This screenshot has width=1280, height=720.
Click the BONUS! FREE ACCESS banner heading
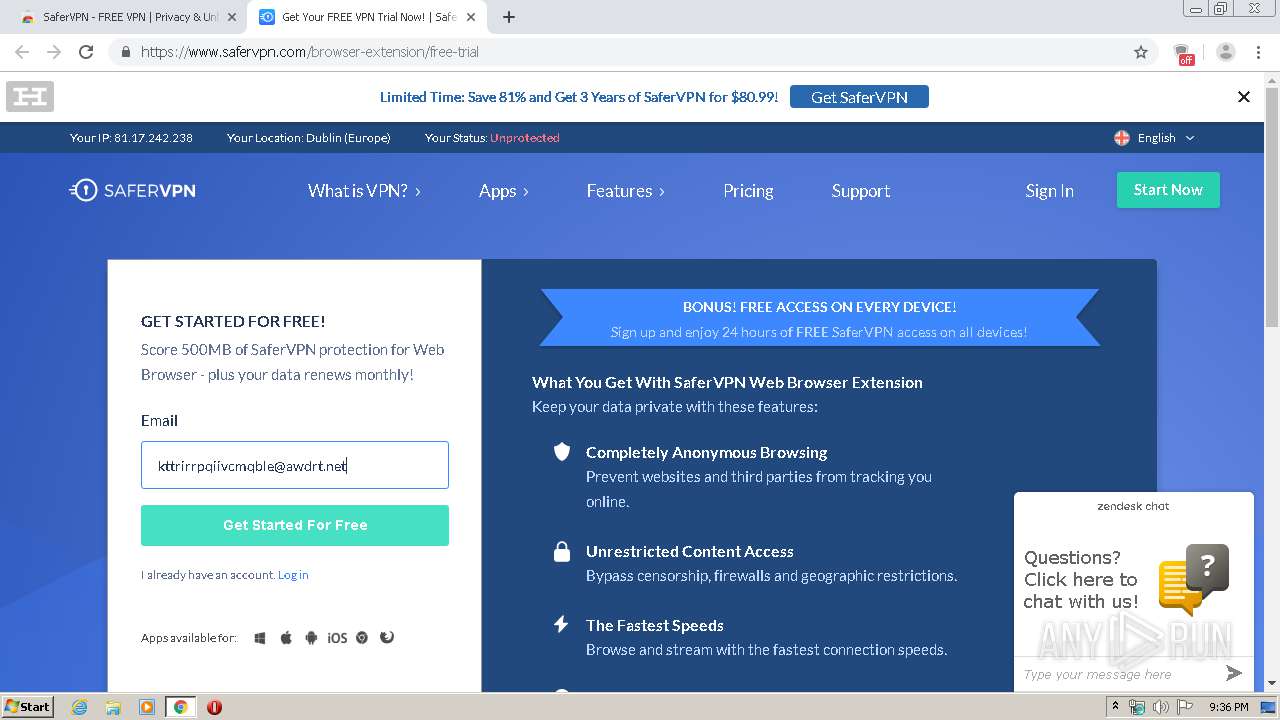pyautogui.click(x=819, y=307)
